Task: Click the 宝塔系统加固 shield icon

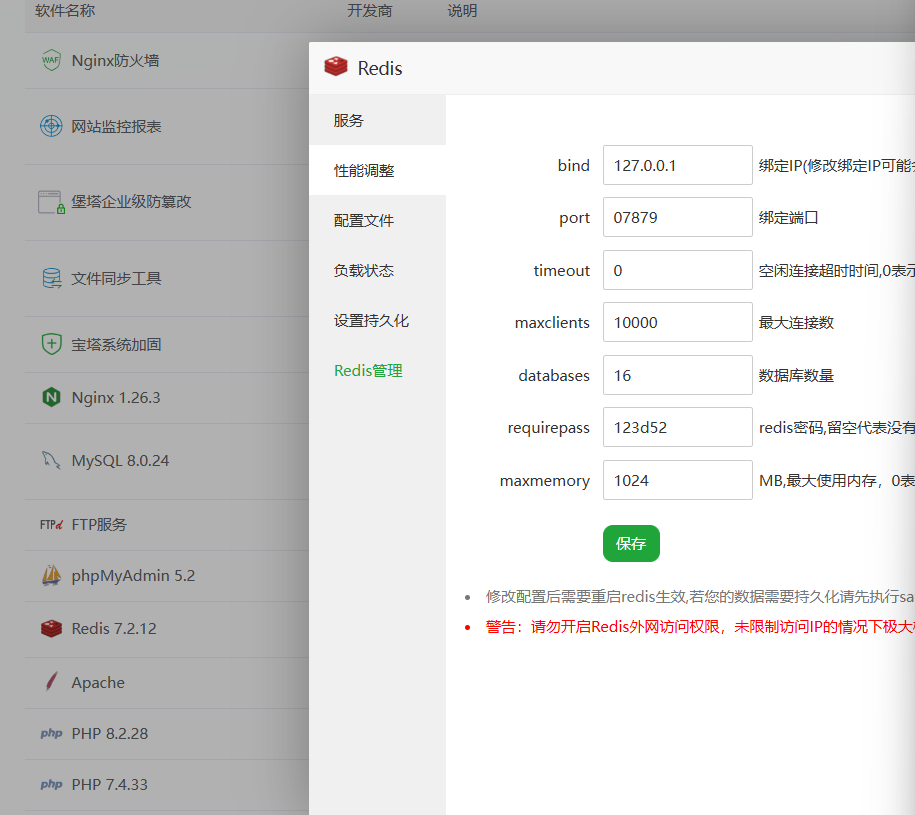Action: point(51,344)
